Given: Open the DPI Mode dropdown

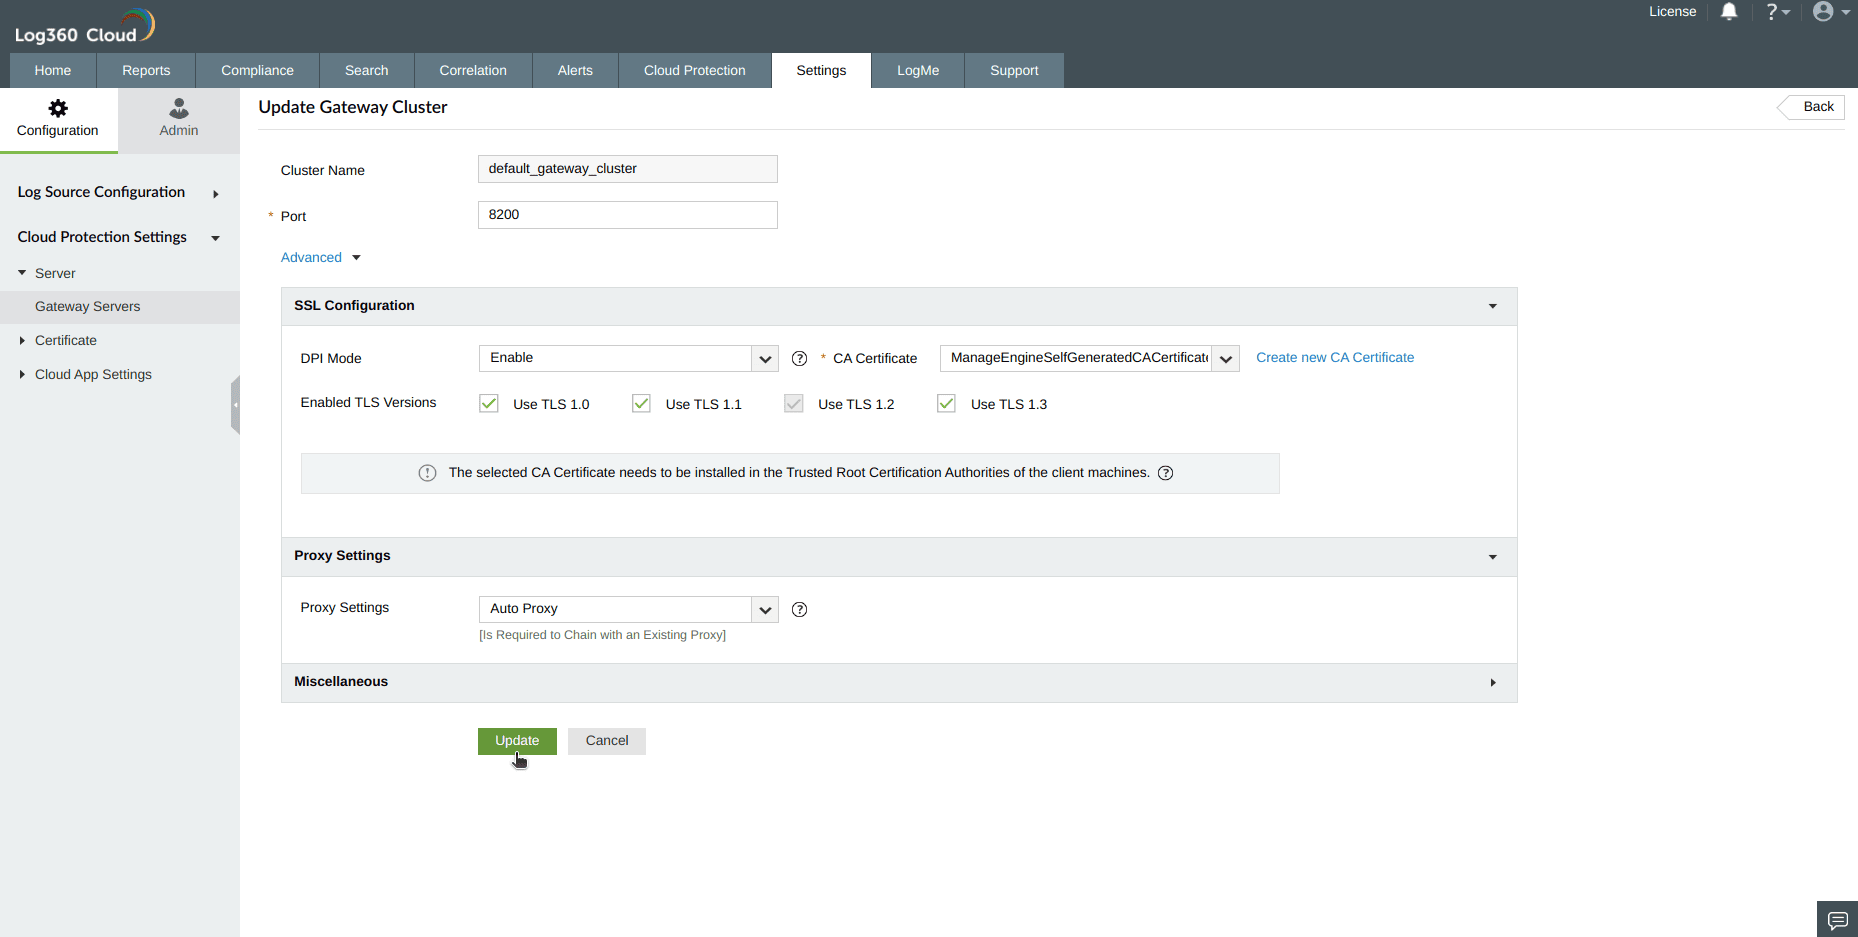Looking at the screenshot, I should [x=764, y=358].
